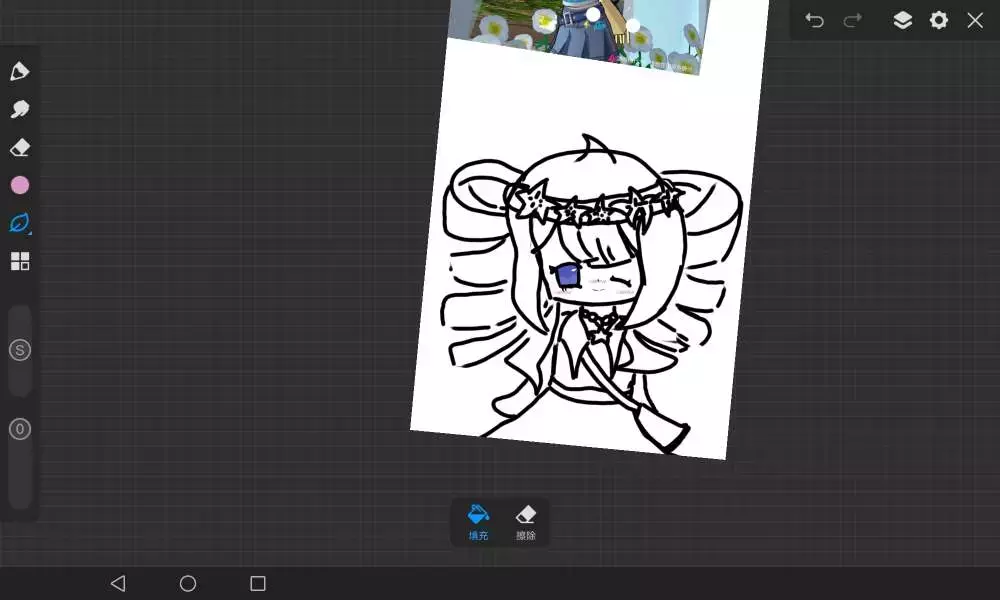Close the drawing canvas with X
Image resolution: width=1000 pixels, height=600 pixels.
975,20
